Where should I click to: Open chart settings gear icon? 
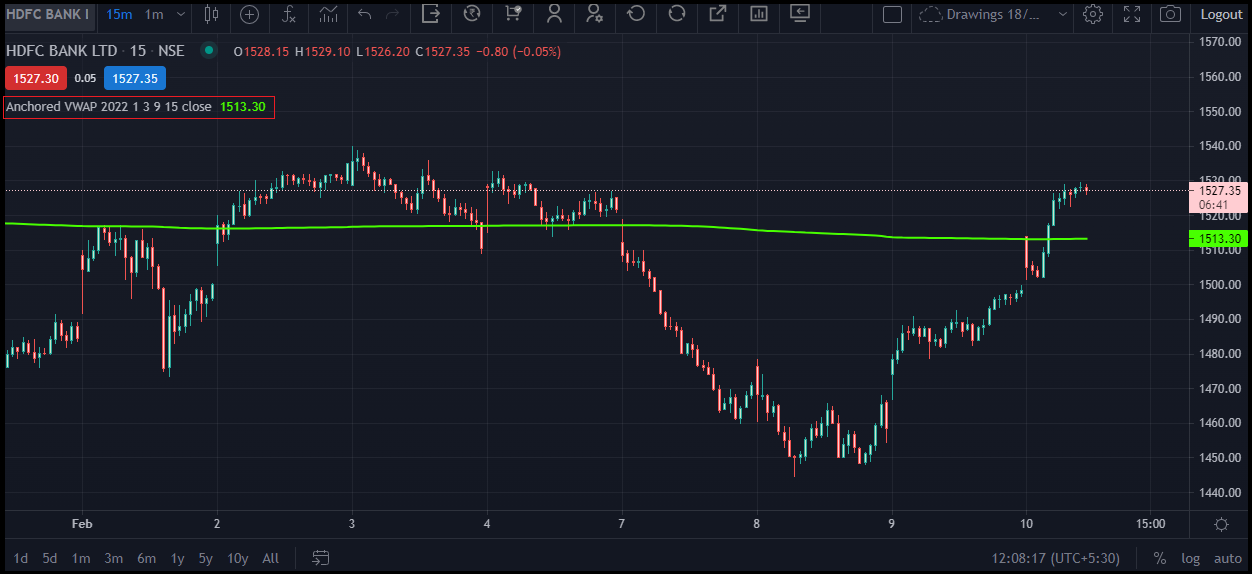point(1093,14)
